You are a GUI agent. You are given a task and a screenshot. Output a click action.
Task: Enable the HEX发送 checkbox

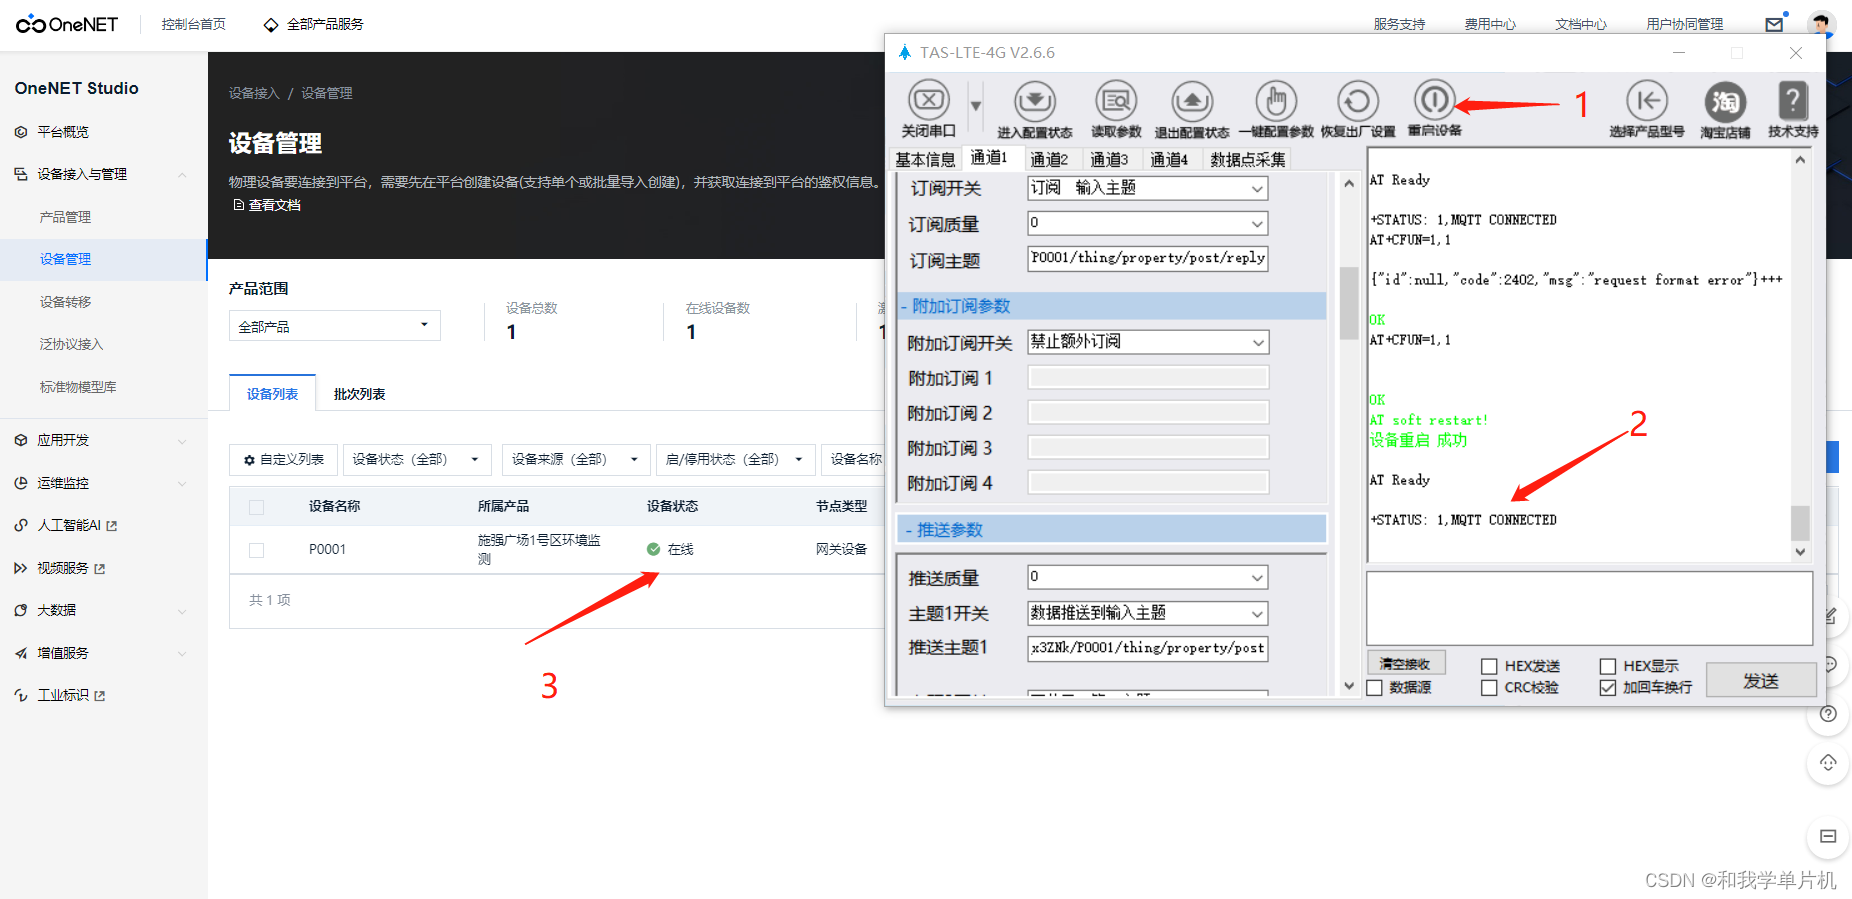1489,666
